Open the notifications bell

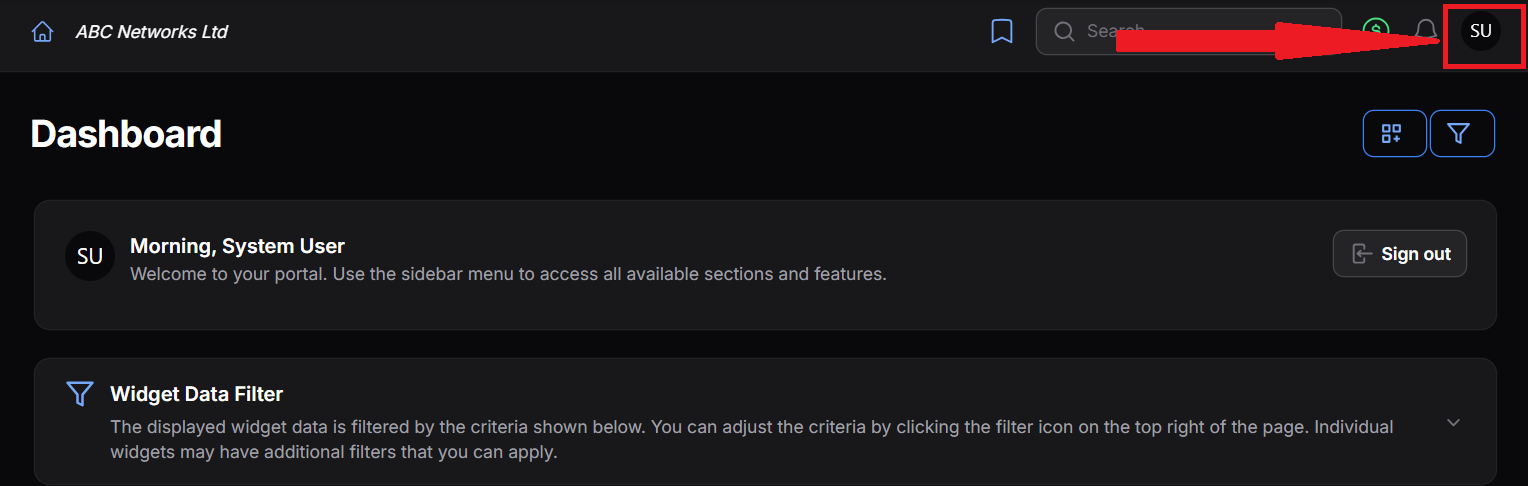click(x=1426, y=31)
